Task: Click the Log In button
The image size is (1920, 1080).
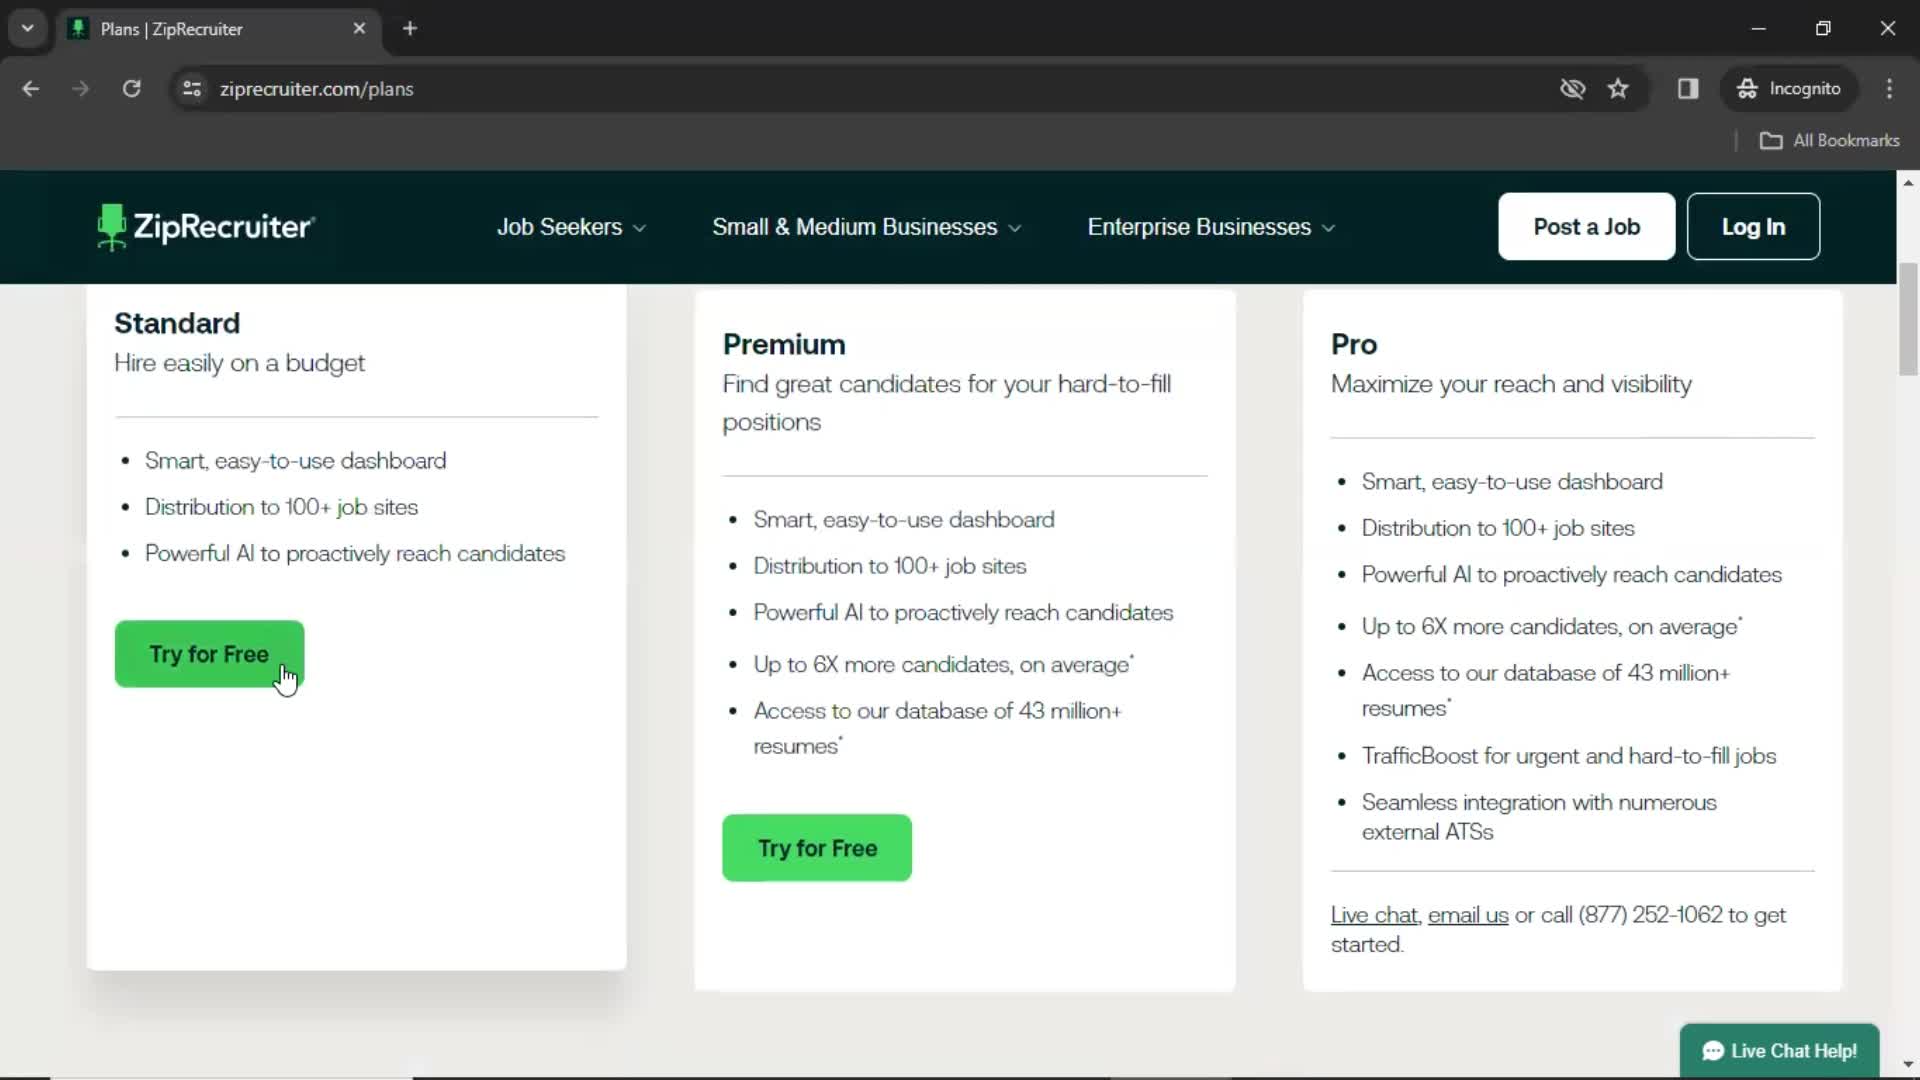Action: (1753, 227)
